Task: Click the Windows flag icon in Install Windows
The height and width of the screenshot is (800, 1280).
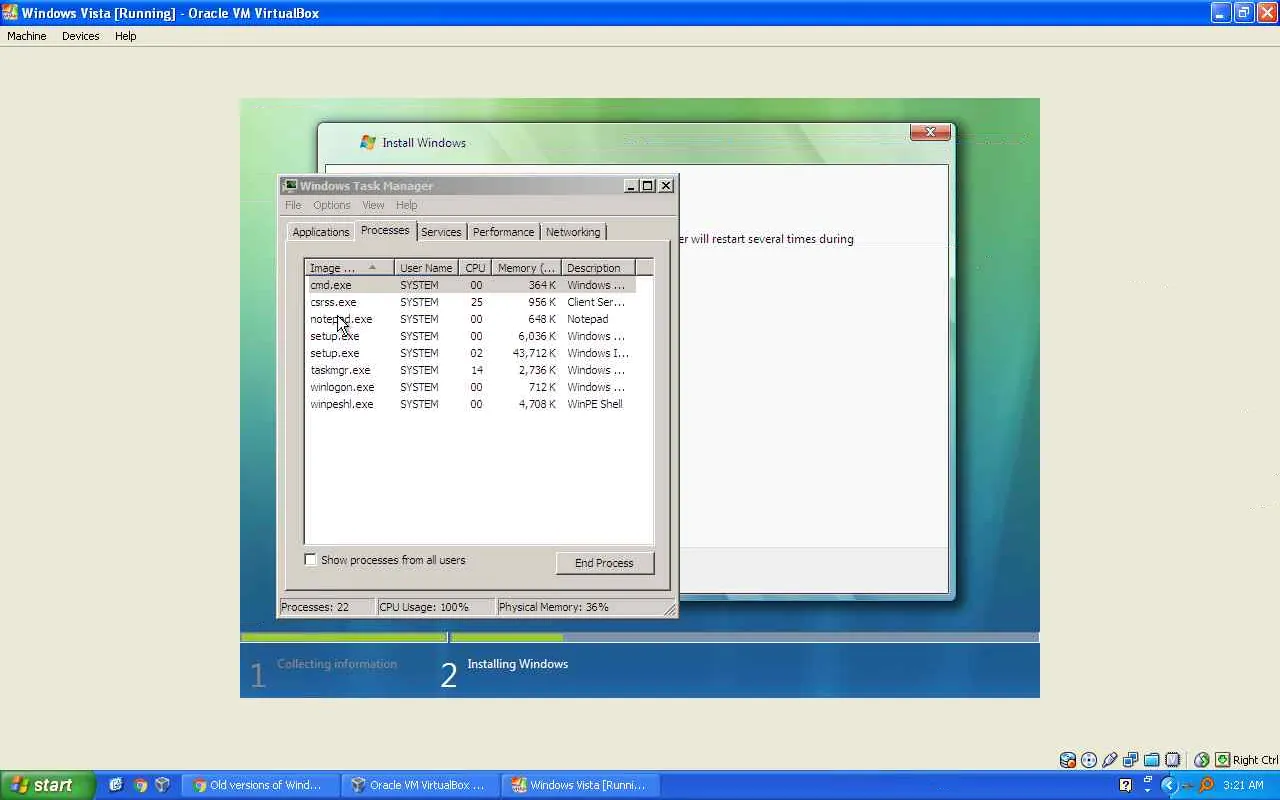Action: tap(368, 142)
